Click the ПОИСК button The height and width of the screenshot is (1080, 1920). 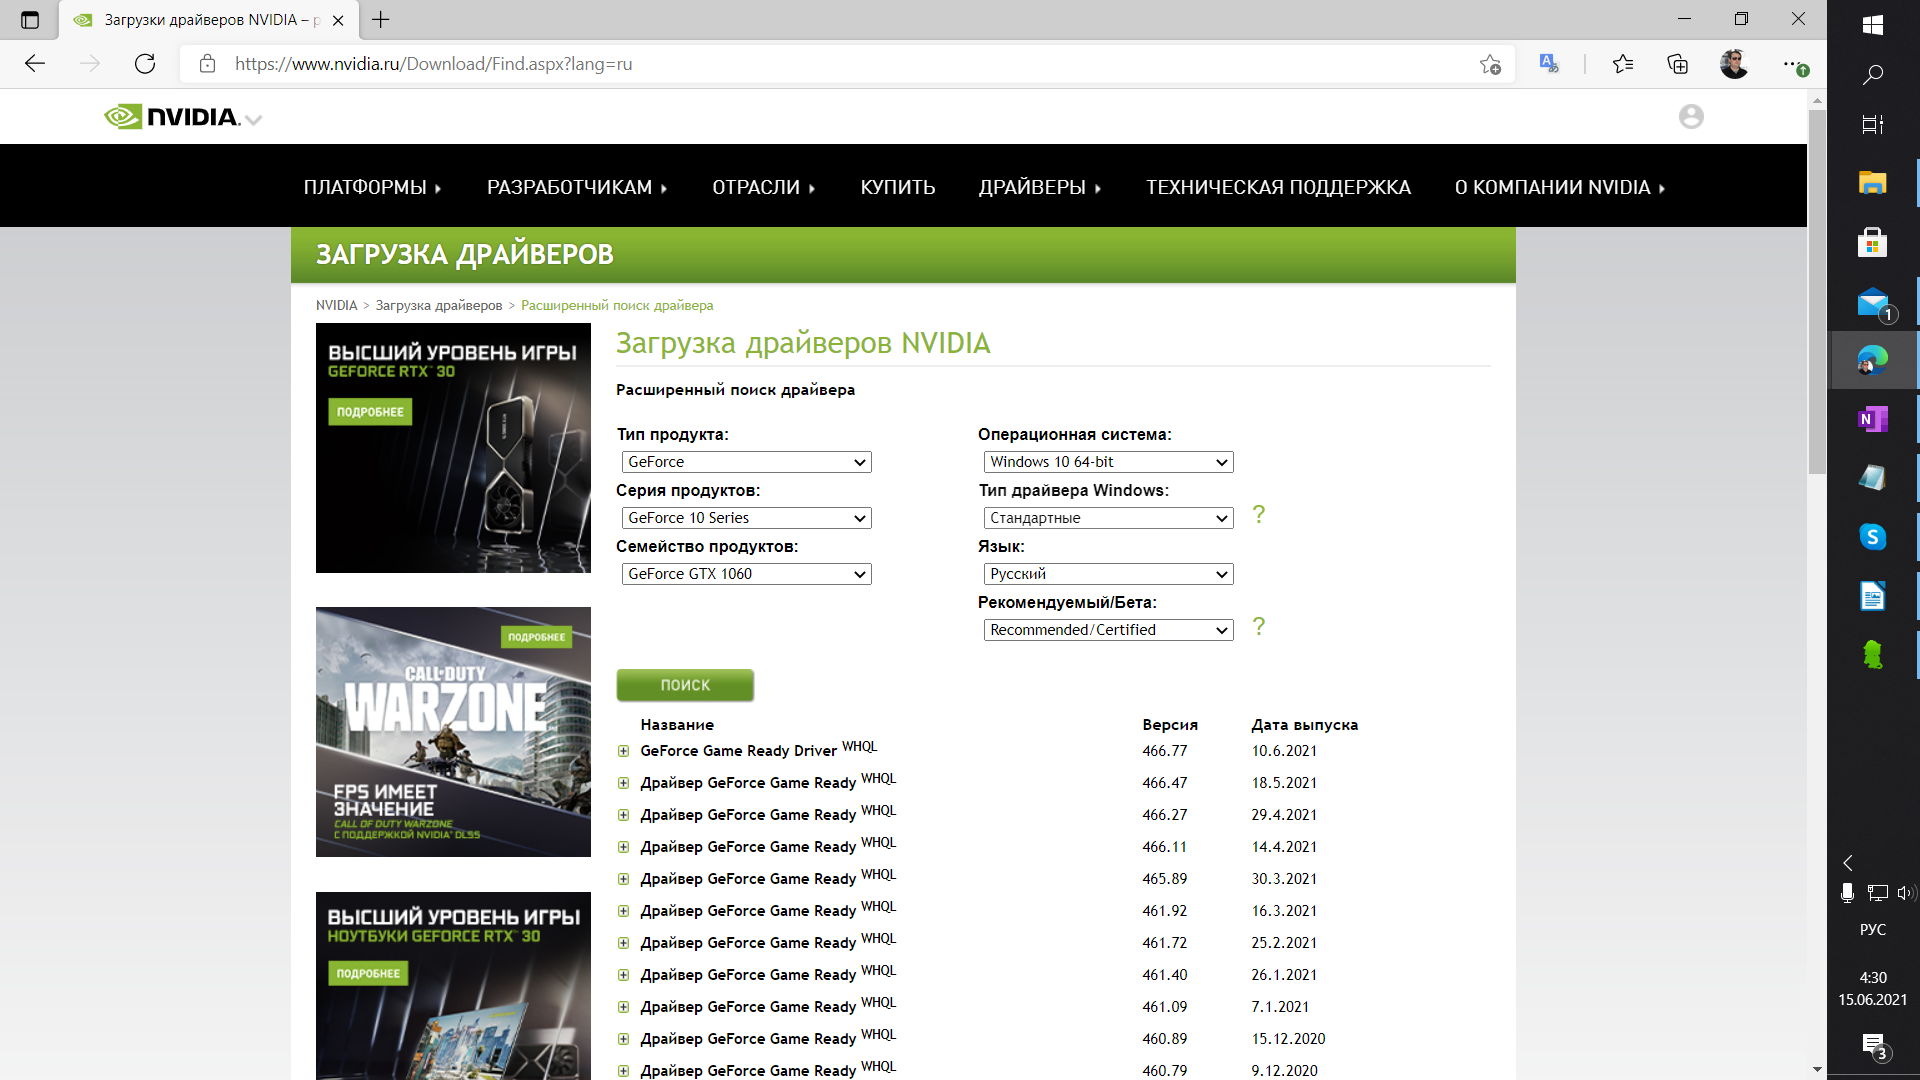coord(684,684)
